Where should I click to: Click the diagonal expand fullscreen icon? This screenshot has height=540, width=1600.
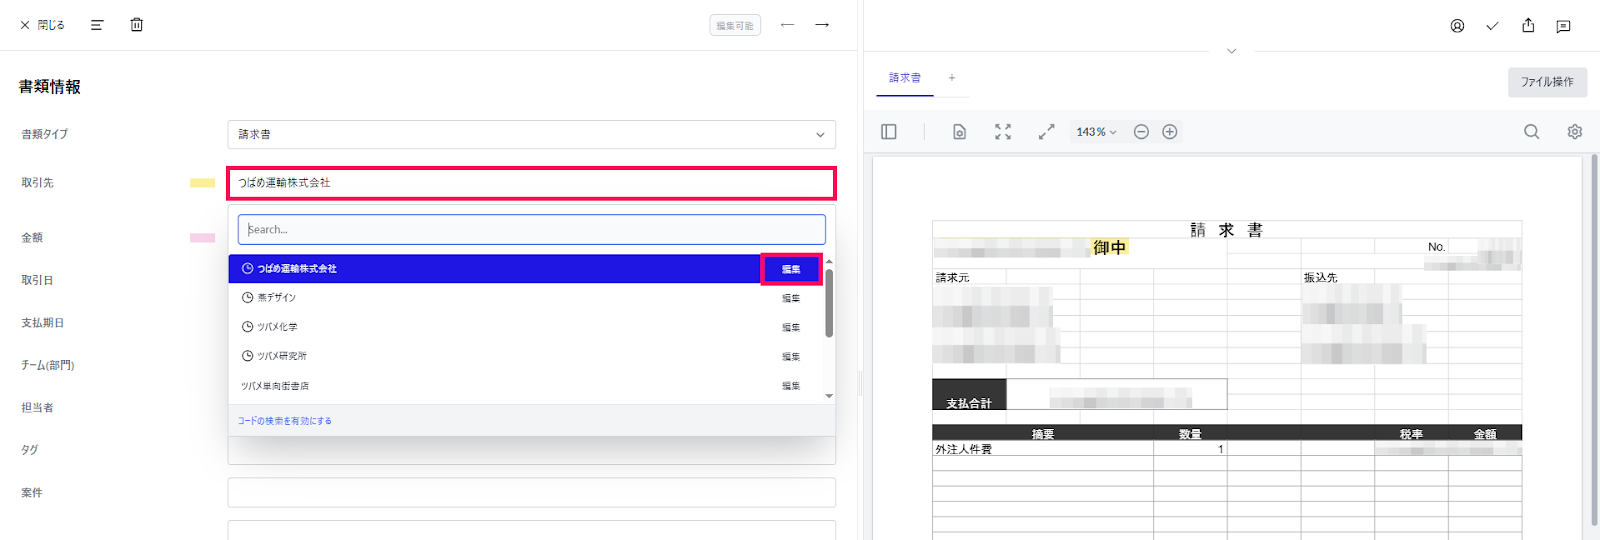coord(1046,132)
